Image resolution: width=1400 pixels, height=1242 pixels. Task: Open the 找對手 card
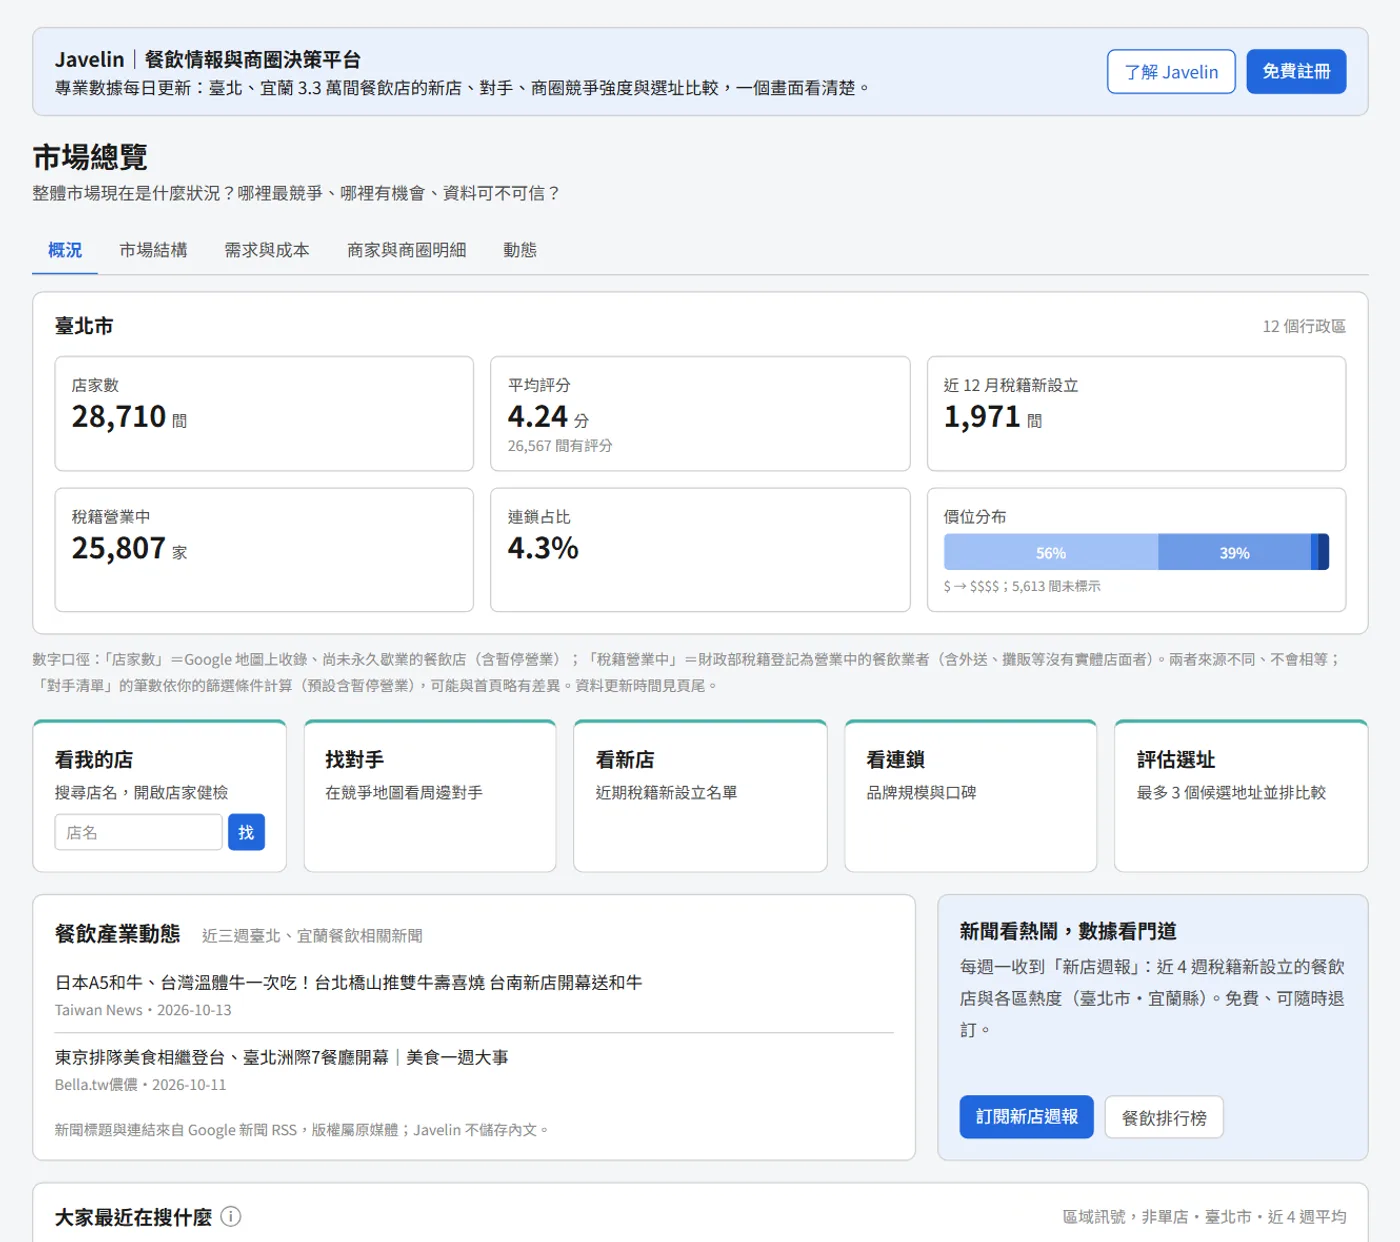coord(430,796)
